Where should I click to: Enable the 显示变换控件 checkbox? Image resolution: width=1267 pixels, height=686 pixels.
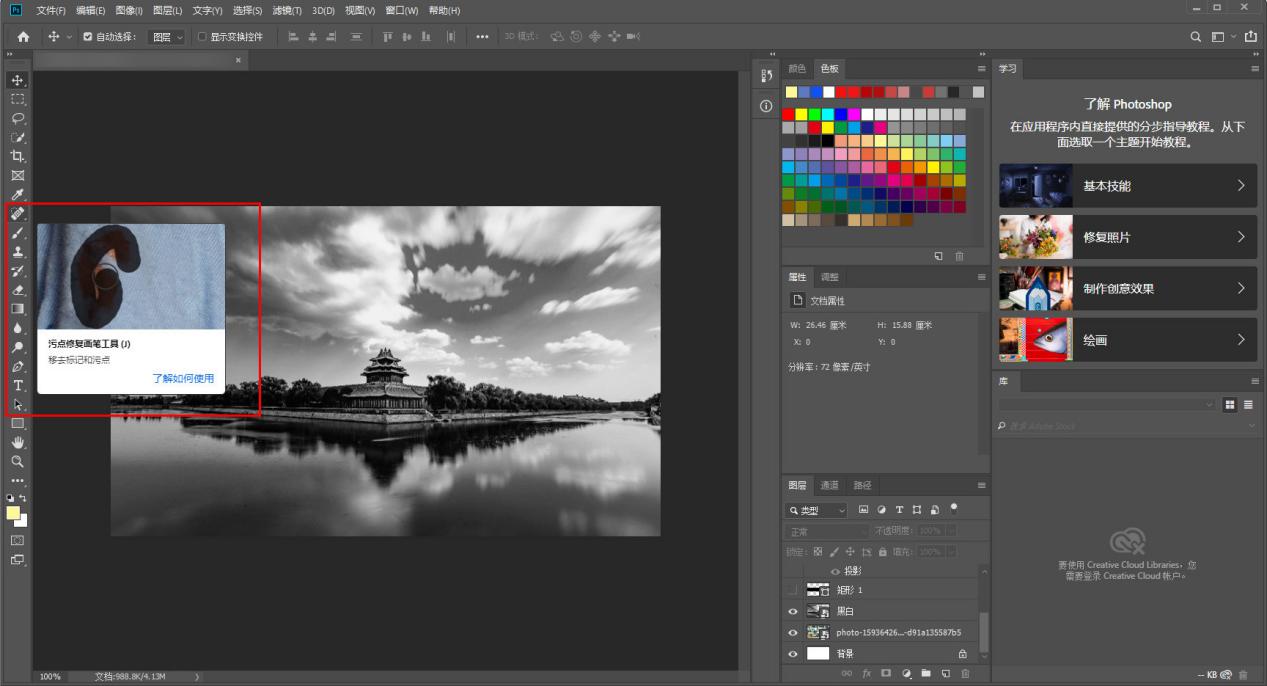coord(202,37)
